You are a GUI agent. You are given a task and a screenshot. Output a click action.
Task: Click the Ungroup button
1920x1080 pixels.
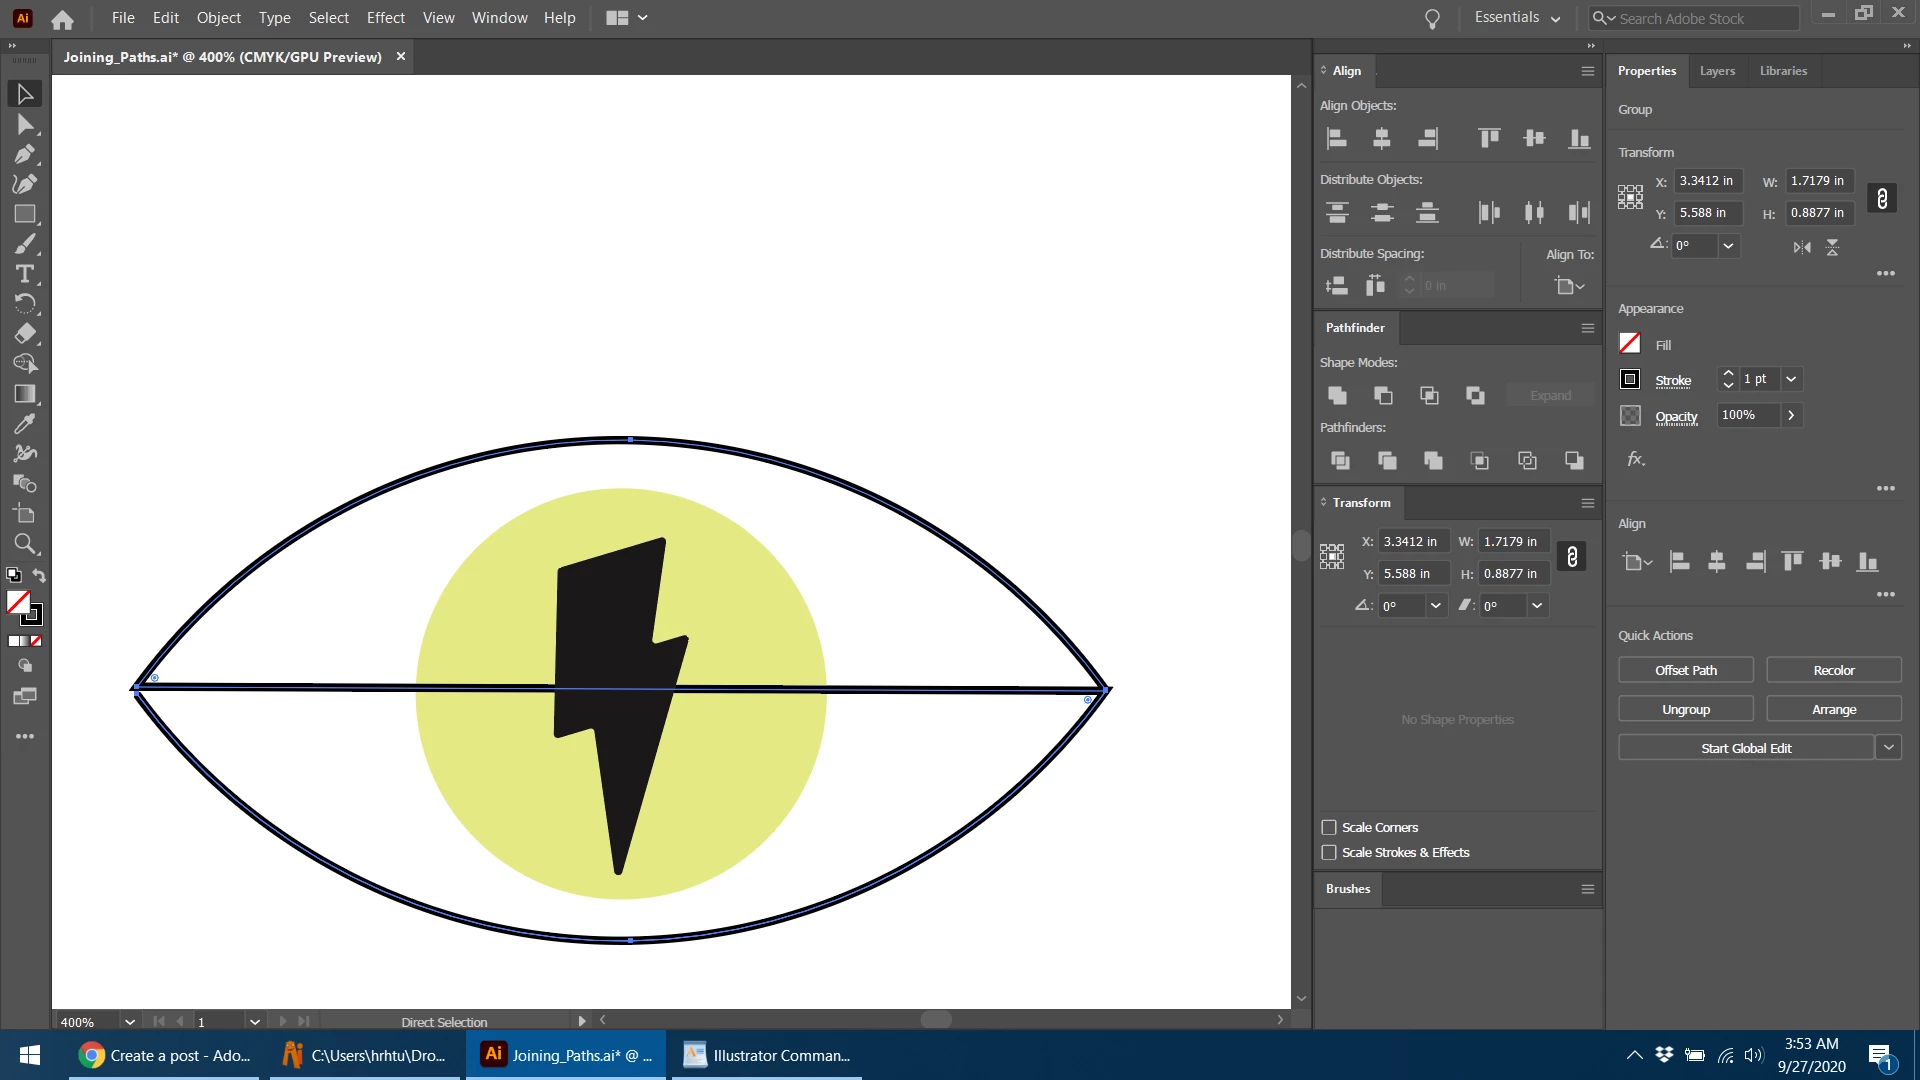pos(1686,709)
